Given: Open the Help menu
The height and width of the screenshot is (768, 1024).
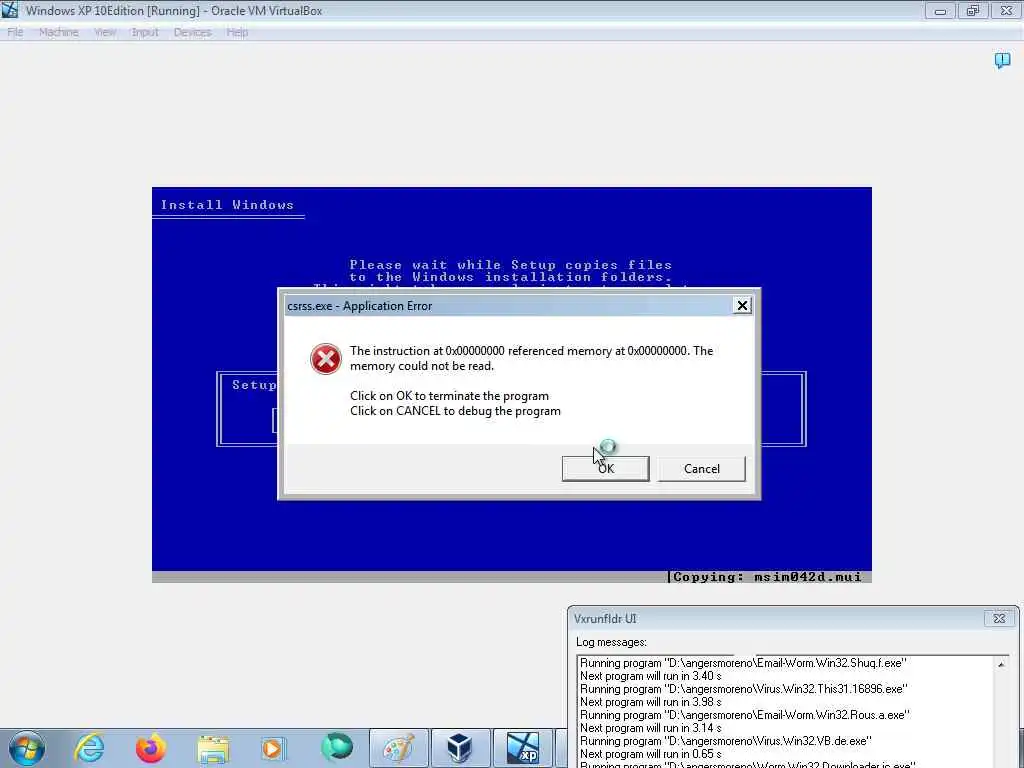Looking at the screenshot, I should click(x=237, y=32).
